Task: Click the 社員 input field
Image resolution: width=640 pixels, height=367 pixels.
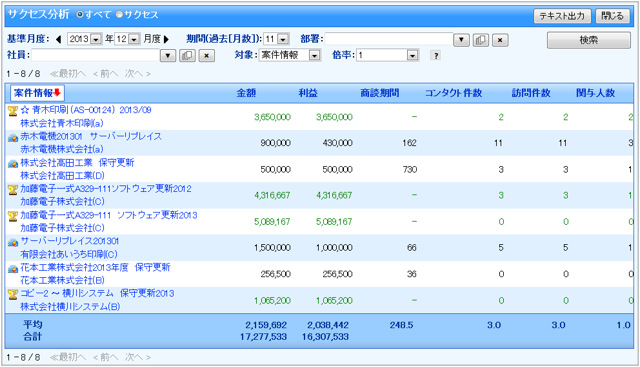Action: [96, 55]
